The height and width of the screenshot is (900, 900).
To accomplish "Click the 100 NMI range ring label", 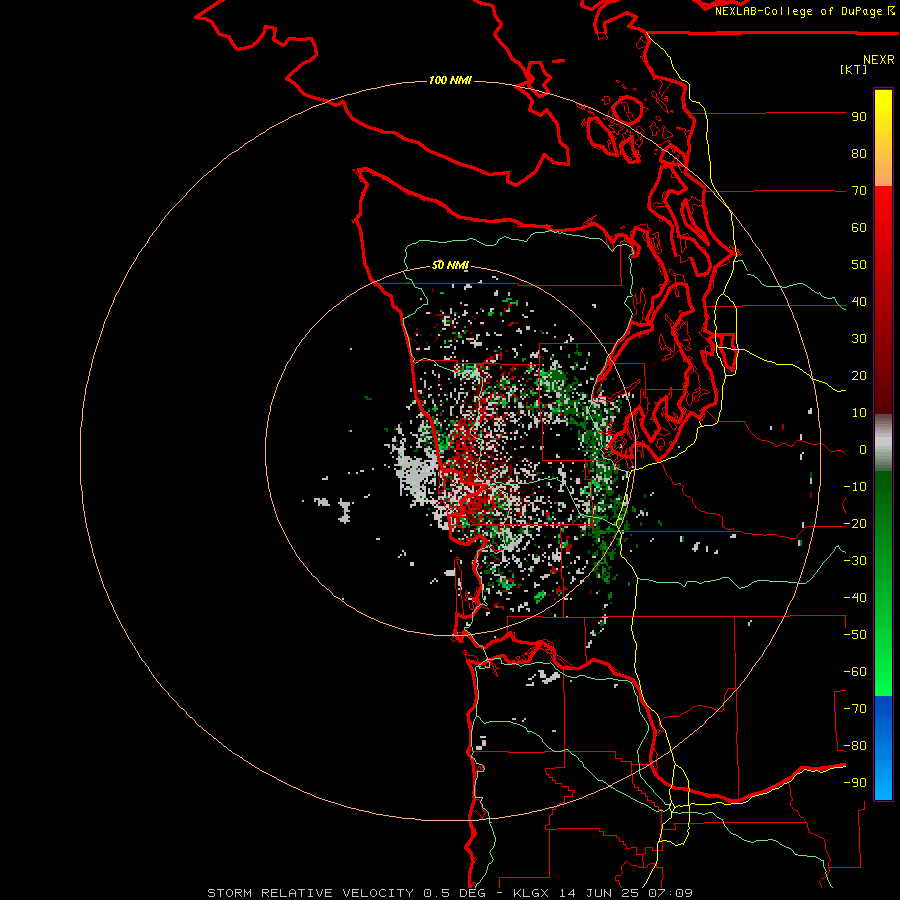I will click(x=450, y=80).
